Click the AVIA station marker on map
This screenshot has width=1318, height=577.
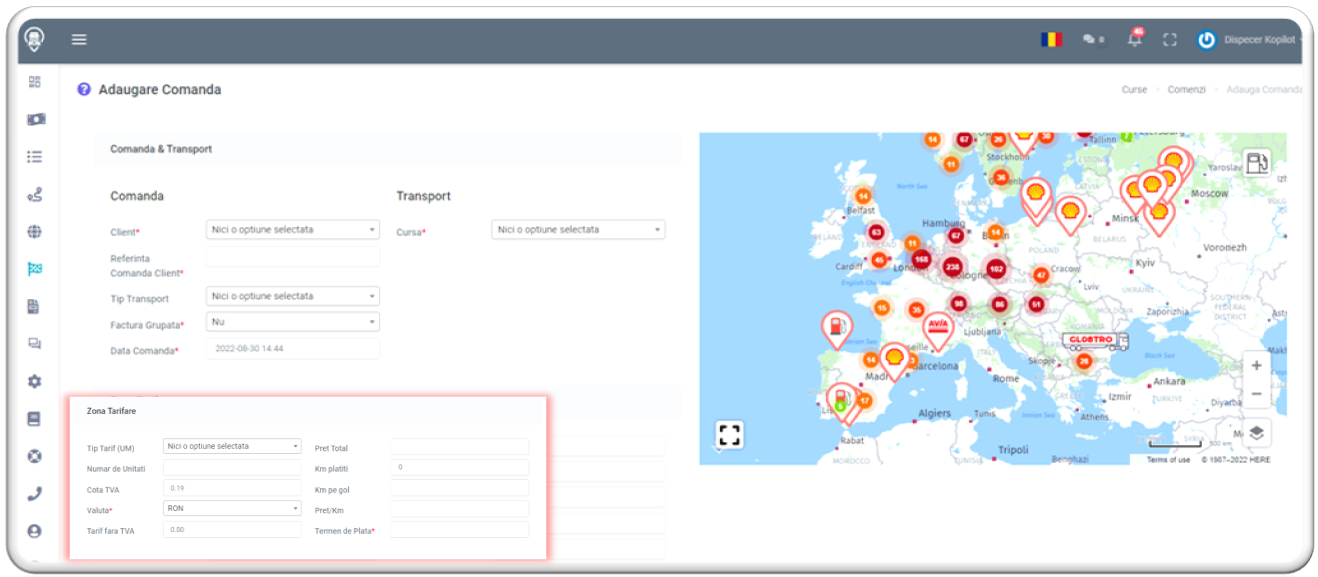[937, 327]
